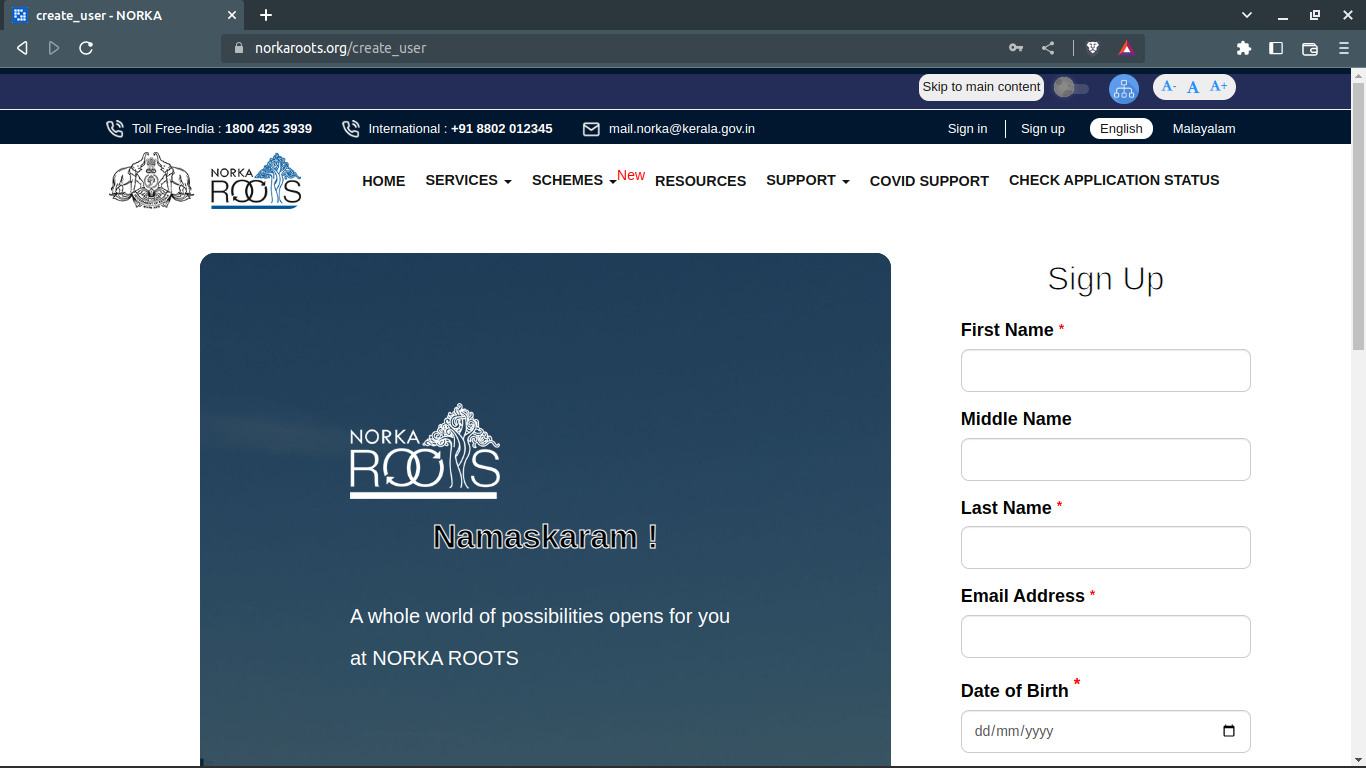Click the page vertical scrollbar thumb
This screenshot has width=1366, height=768.
[x=1358, y=215]
